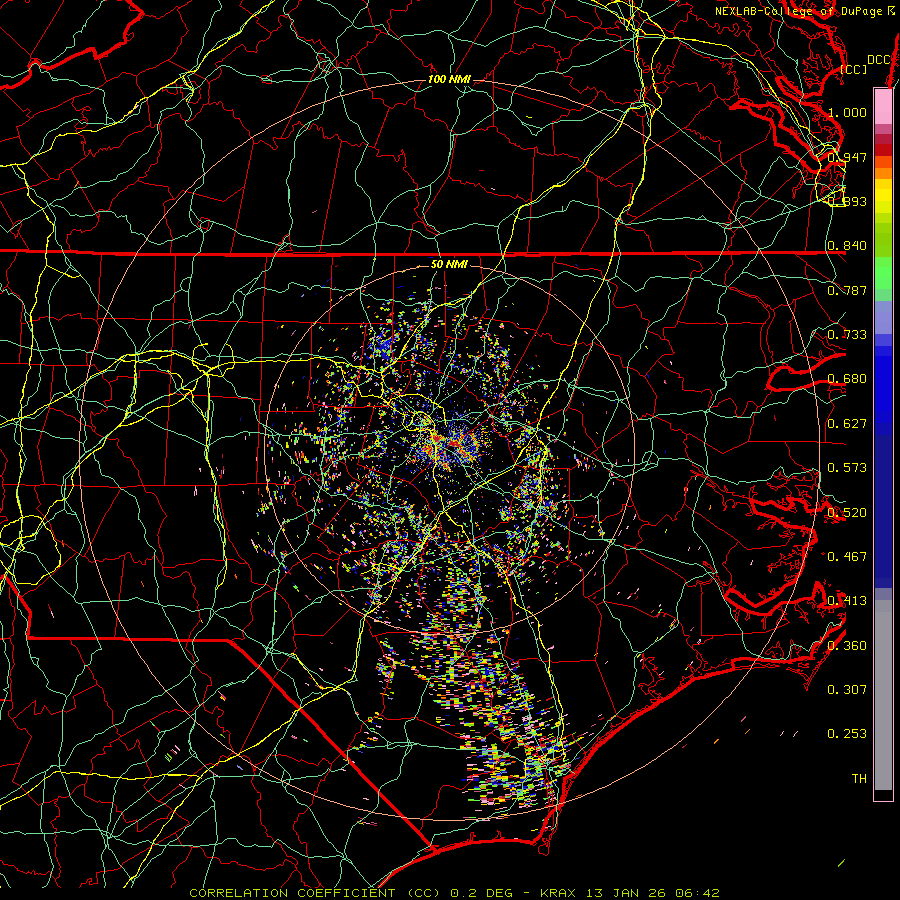Click the 0.627 scale value

pyautogui.click(x=847, y=424)
